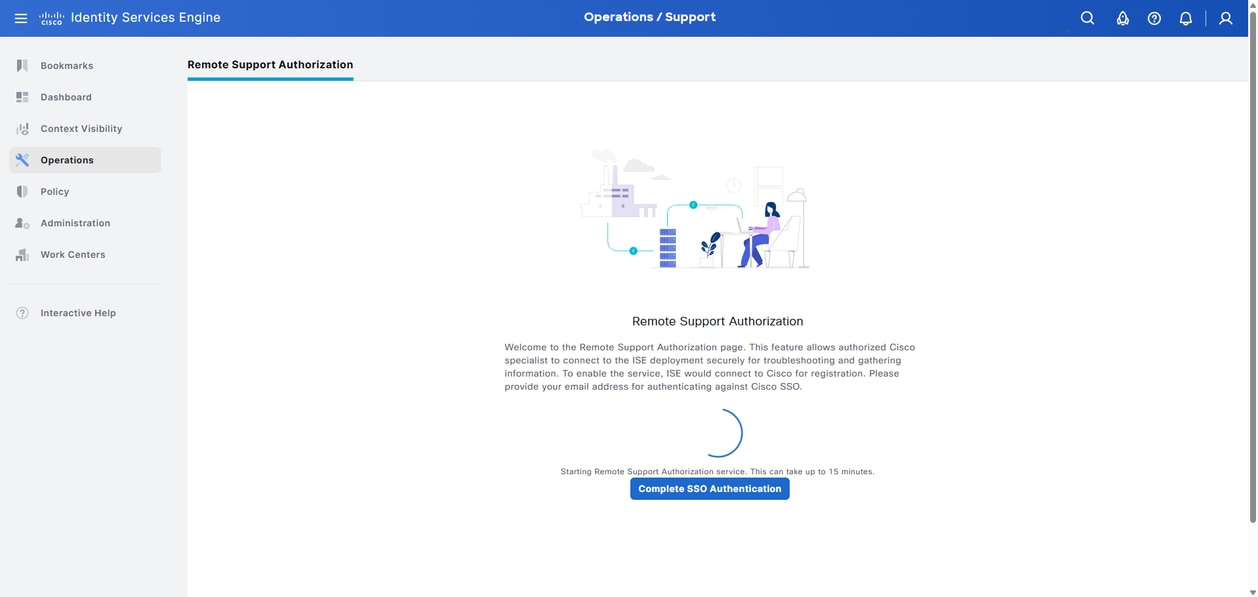Open the notifications bell
The image size is (1258, 597).
tap(1185, 17)
